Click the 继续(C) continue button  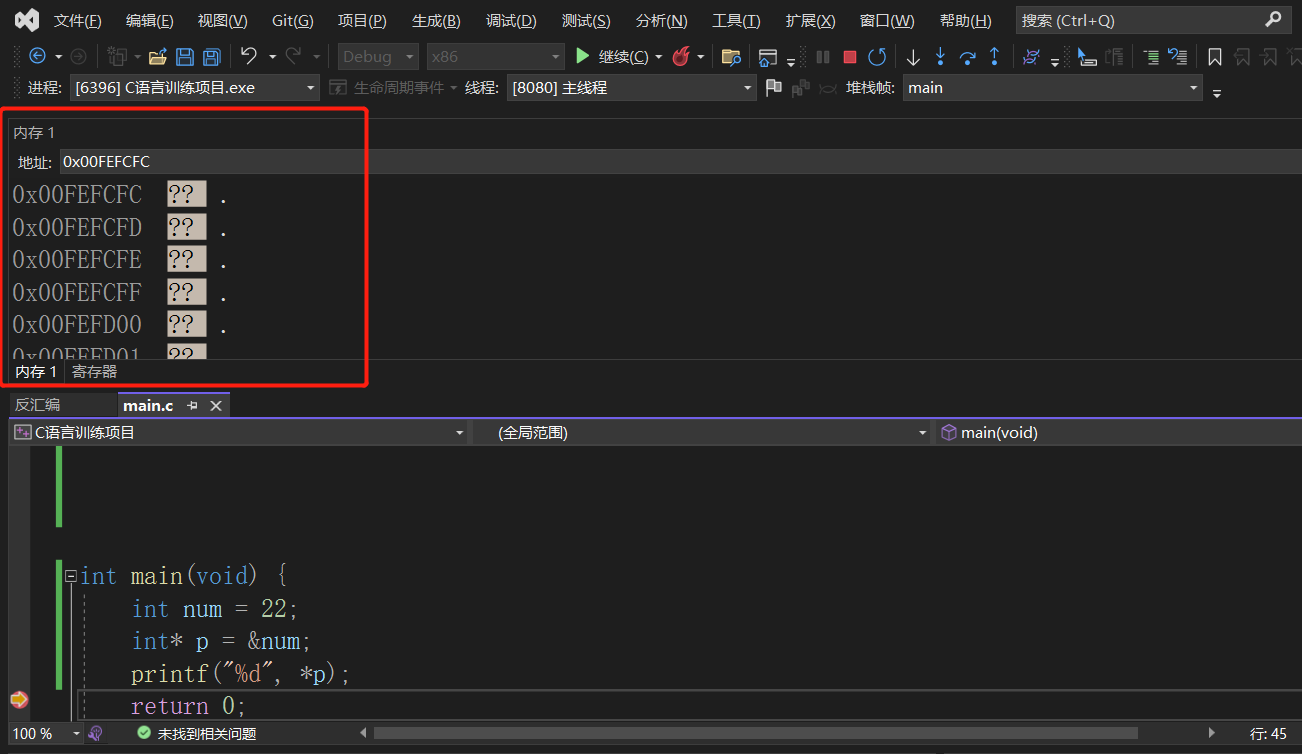[x=612, y=57]
